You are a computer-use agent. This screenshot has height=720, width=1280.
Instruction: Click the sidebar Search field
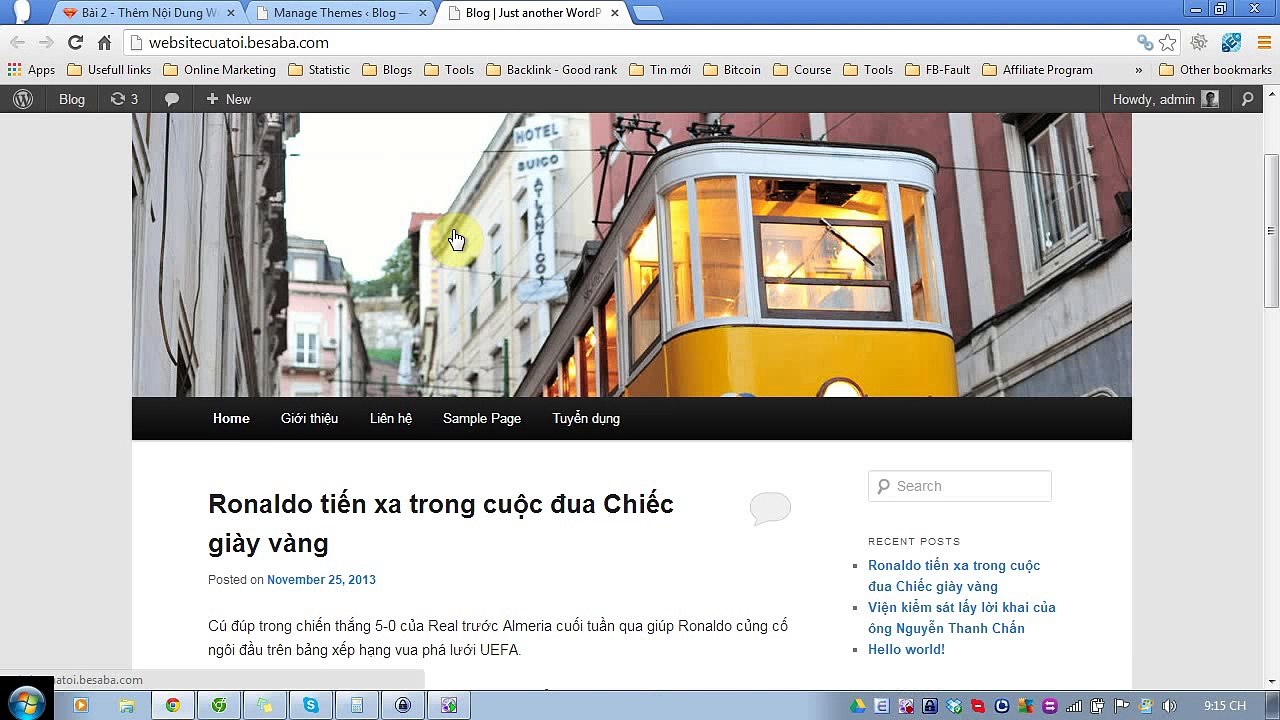click(x=960, y=486)
